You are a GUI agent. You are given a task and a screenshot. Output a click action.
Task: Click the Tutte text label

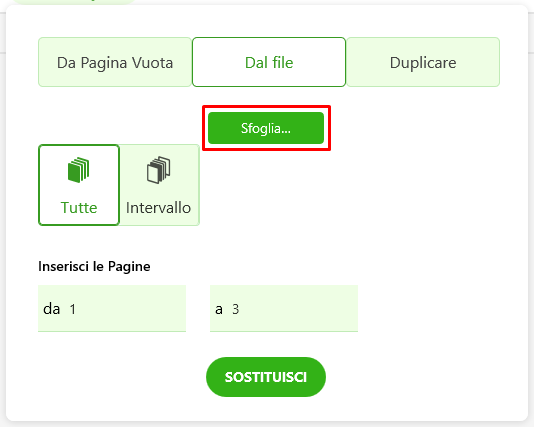tap(79, 208)
